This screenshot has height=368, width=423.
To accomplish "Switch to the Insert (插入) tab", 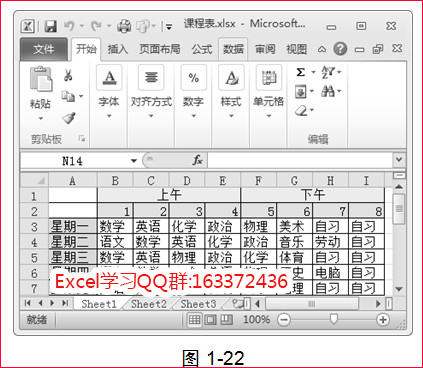I will click(118, 49).
